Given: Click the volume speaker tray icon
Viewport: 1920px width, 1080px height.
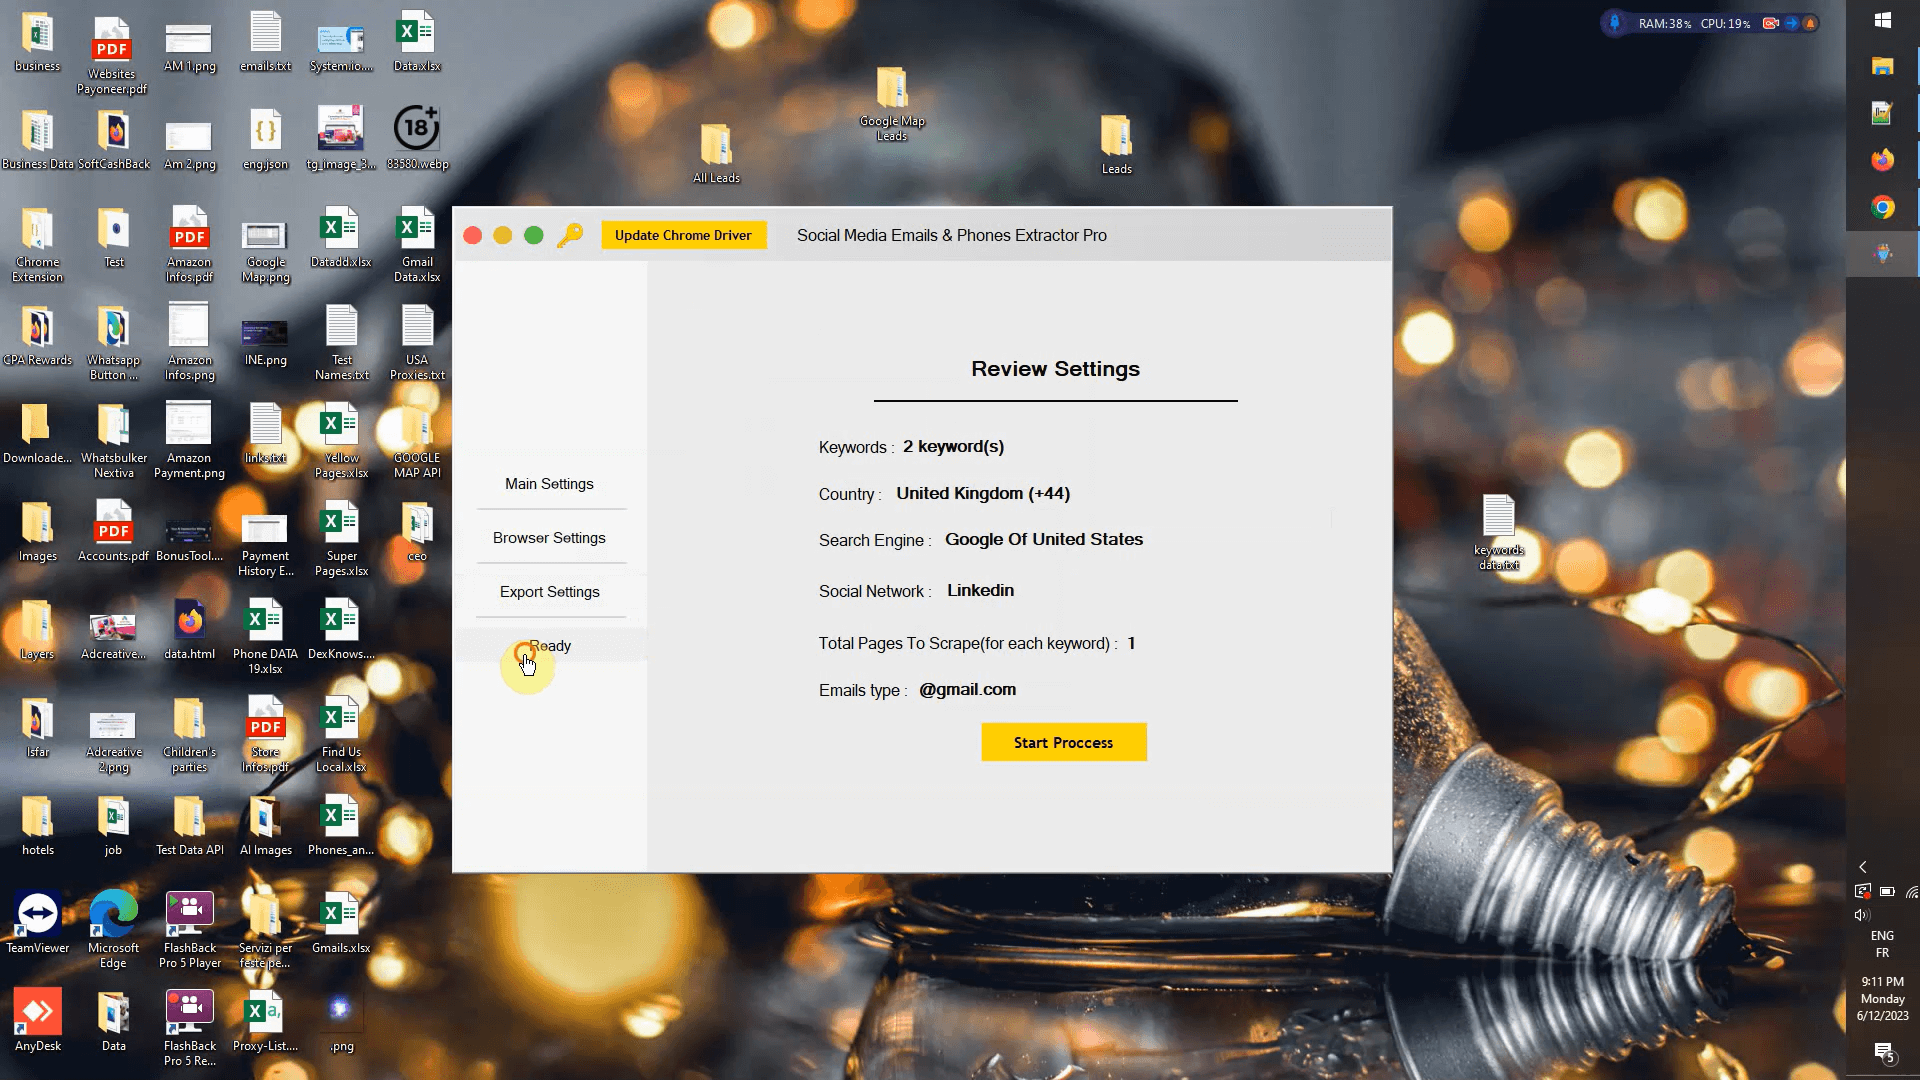Looking at the screenshot, I should (x=1861, y=915).
